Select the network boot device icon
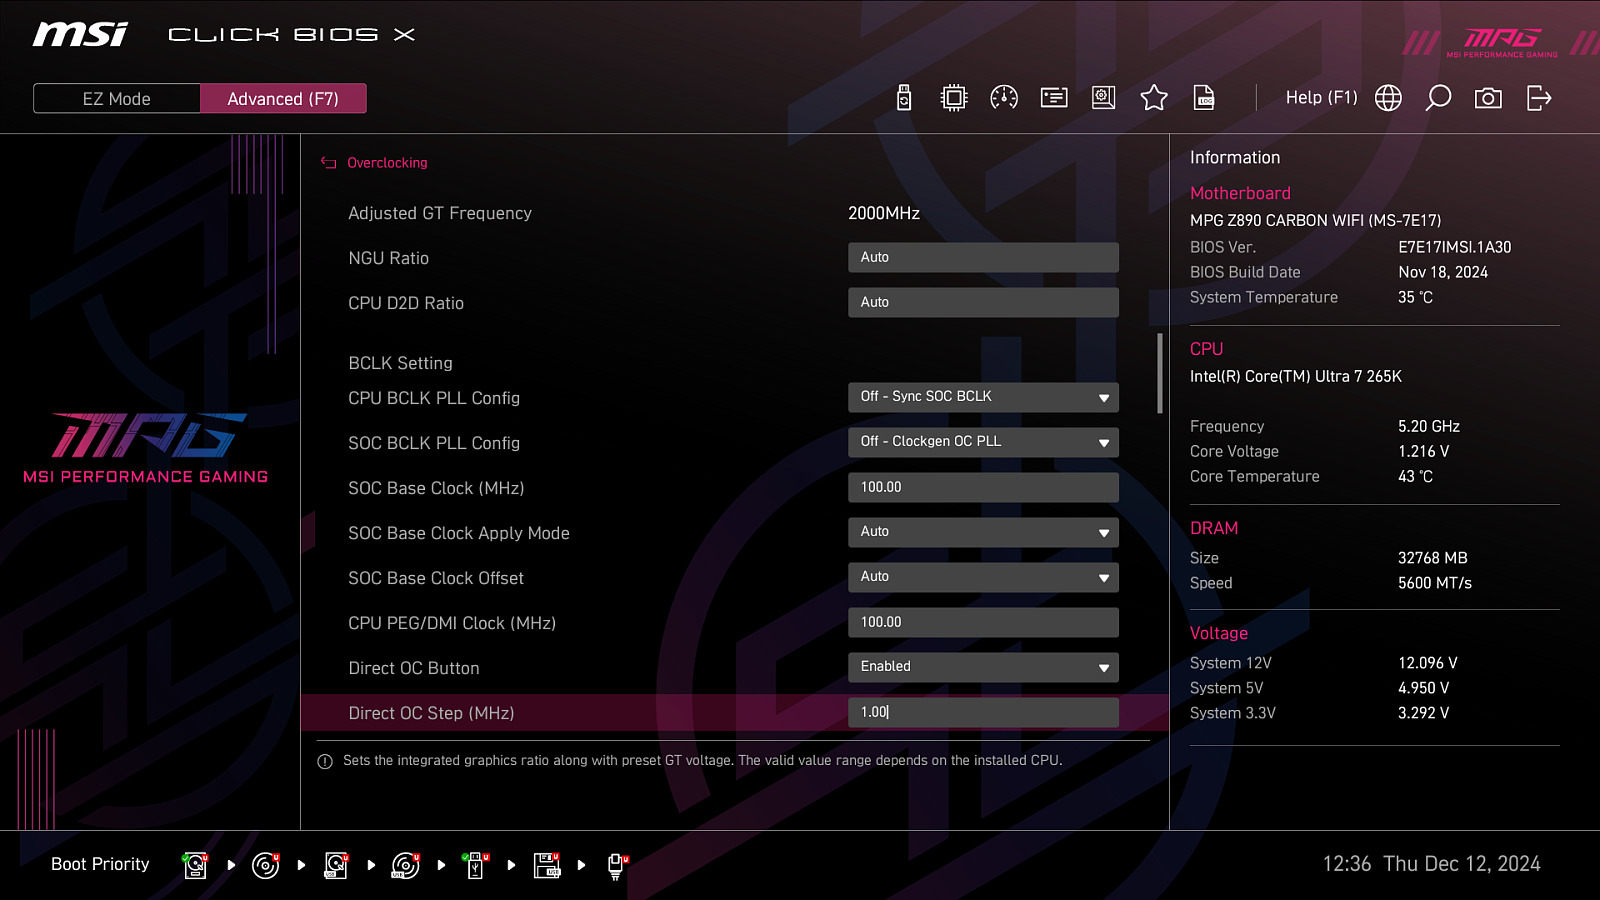The image size is (1600, 900). [x=616, y=865]
